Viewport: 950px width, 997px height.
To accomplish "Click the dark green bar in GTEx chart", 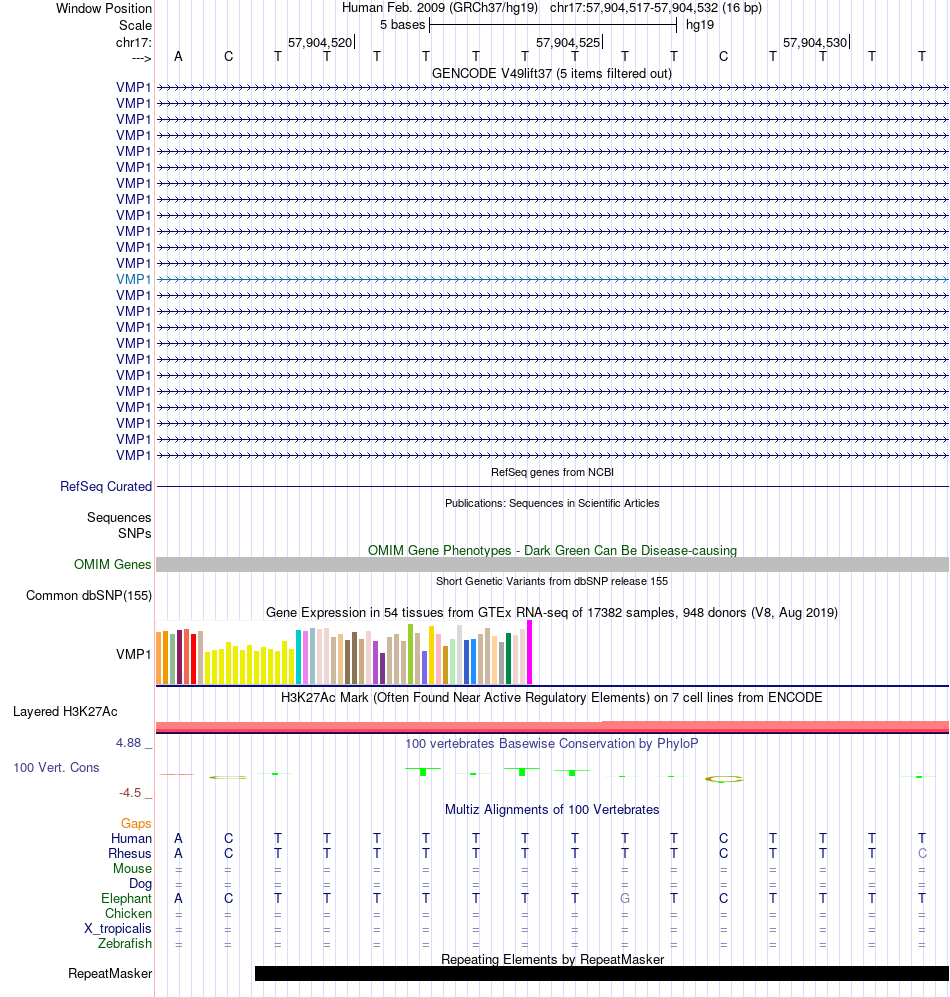I will pyautogui.click(x=509, y=659).
